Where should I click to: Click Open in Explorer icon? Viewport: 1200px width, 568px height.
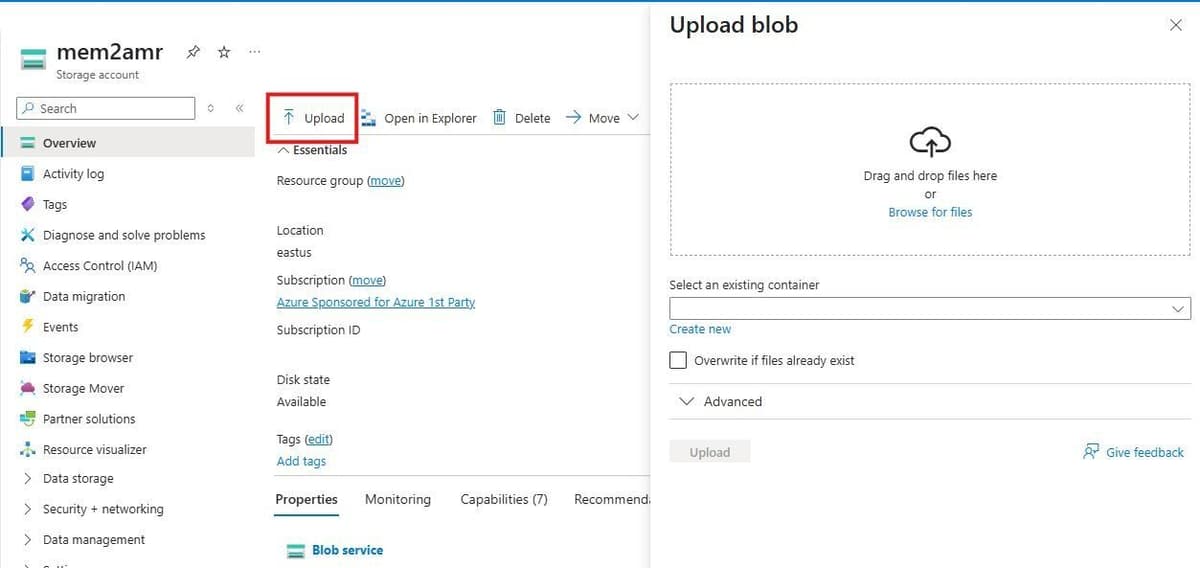click(368, 118)
